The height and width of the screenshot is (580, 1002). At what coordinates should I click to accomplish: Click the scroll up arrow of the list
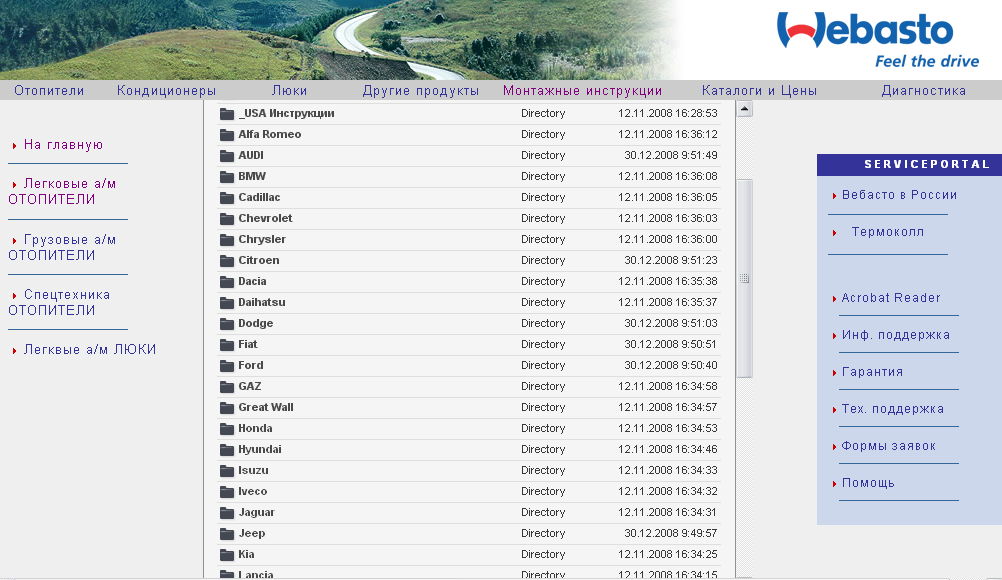(744, 109)
